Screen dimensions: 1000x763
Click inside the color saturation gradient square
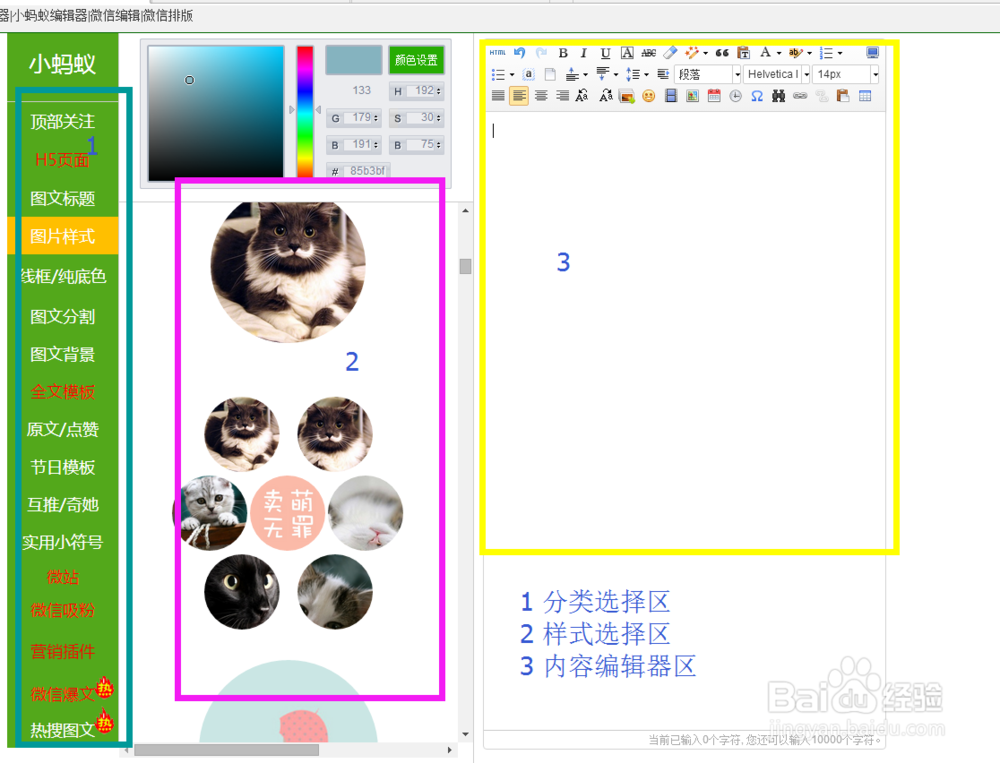pos(216,112)
